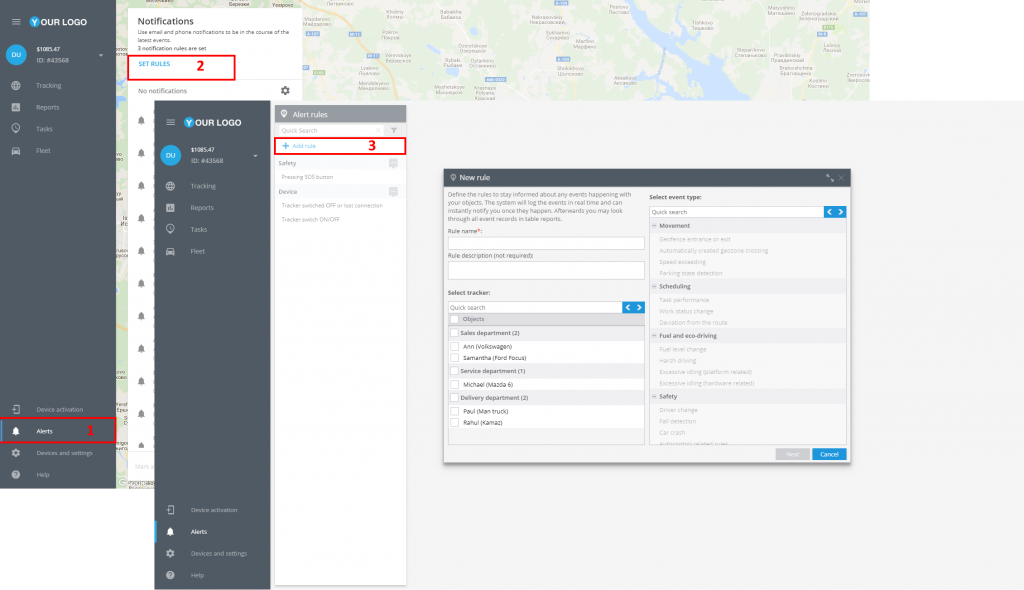Select all trackers with the Objects checkbox
This screenshot has height=590, width=1024.
[x=455, y=319]
